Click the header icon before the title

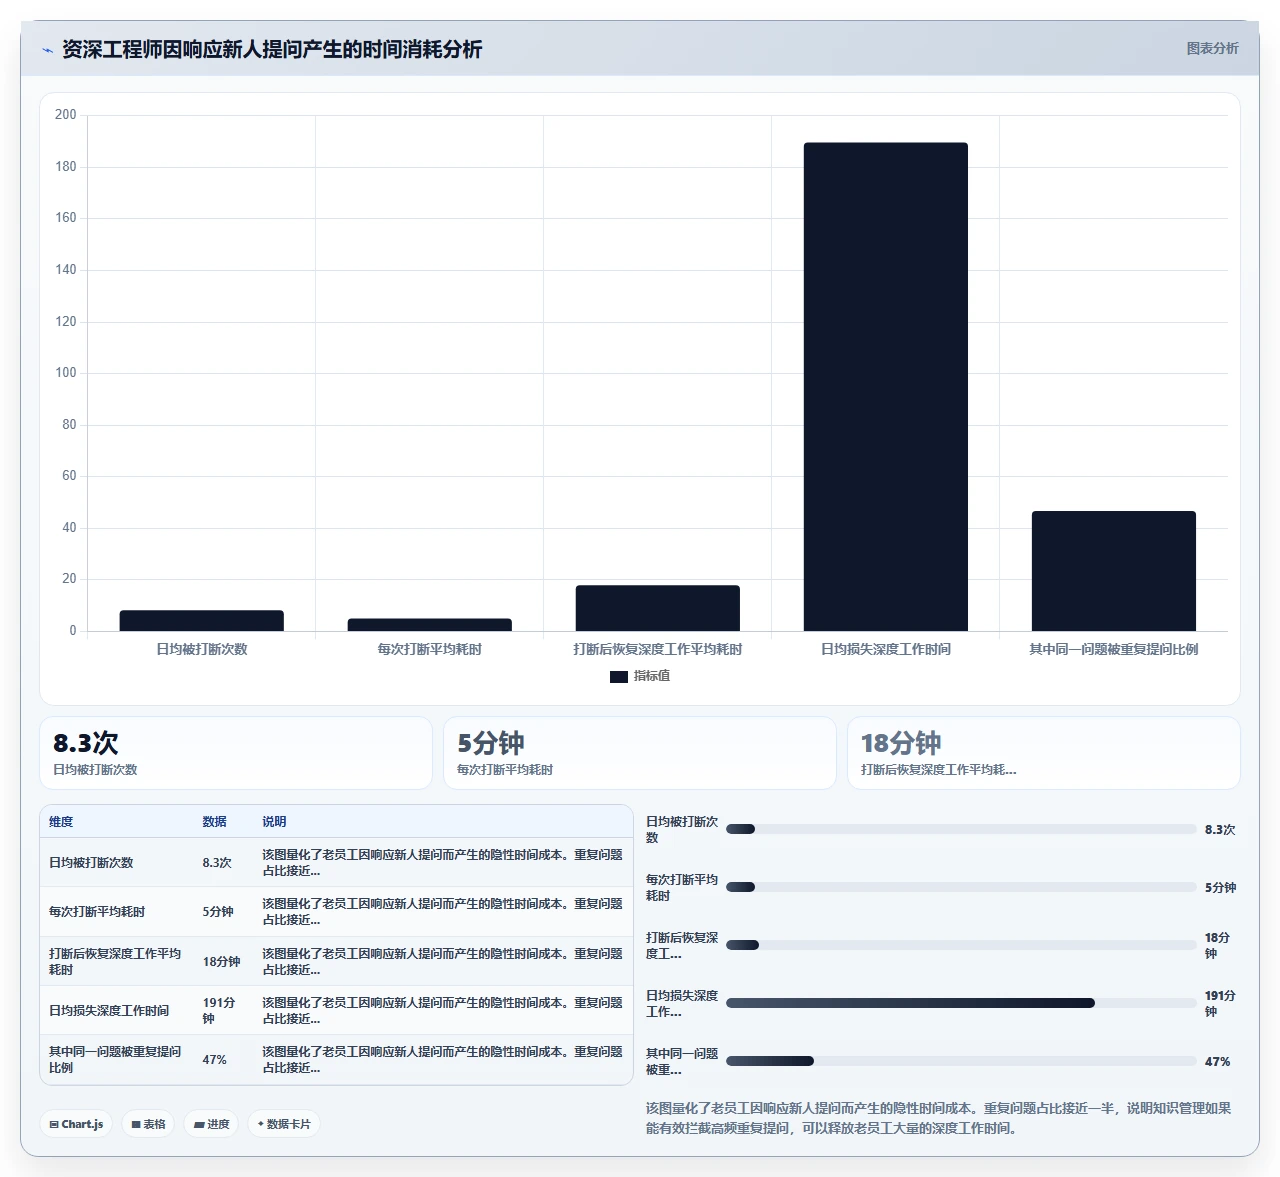[47, 50]
